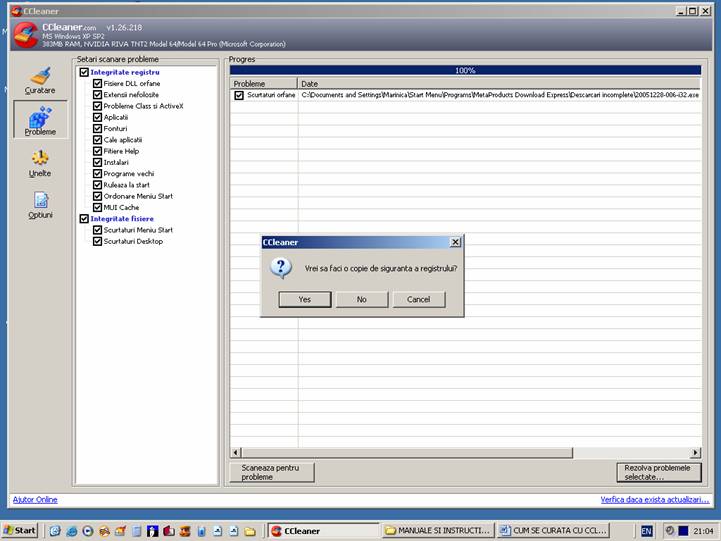Viewport: 721px width, 541px height.
Task: Uncheck the Scurtaturi orfane result row checkbox
Action: pos(239,95)
